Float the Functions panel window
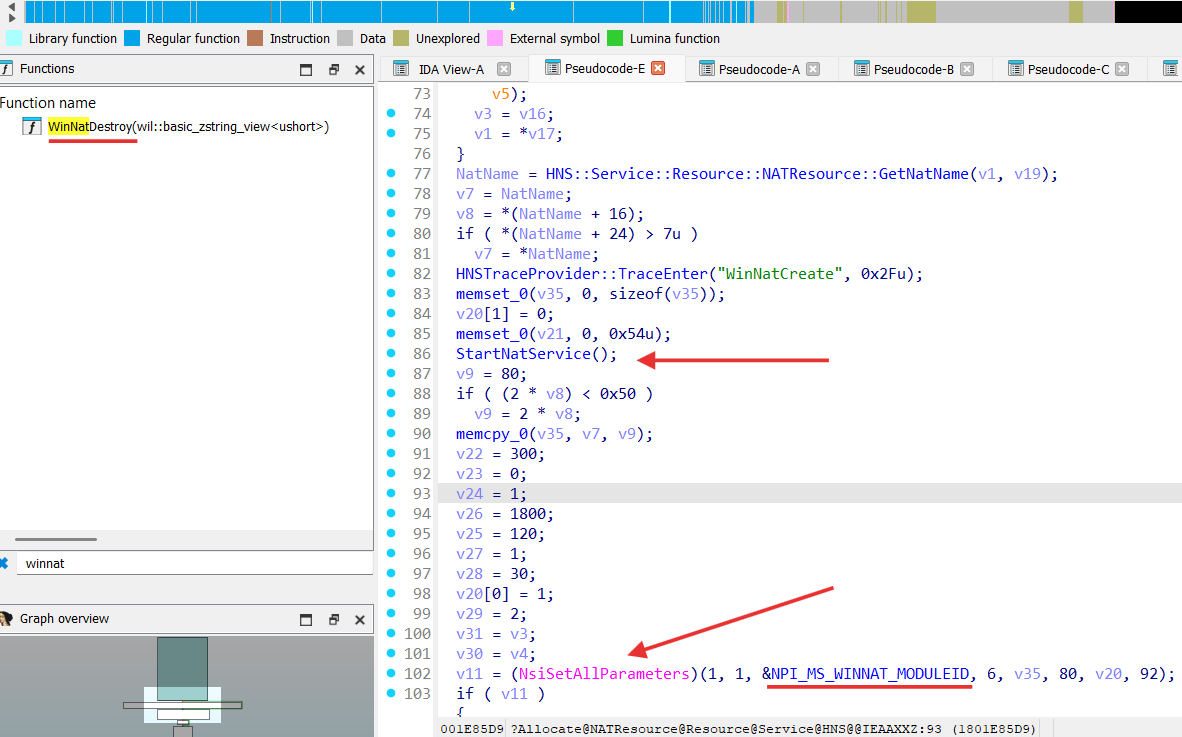The height and width of the screenshot is (737, 1182). 334,69
